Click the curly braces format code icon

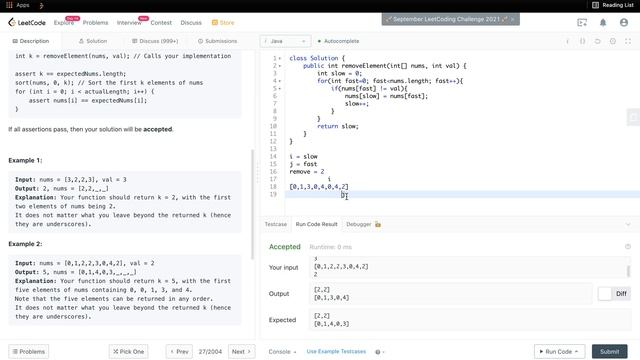pyautogui.click(x=582, y=41)
